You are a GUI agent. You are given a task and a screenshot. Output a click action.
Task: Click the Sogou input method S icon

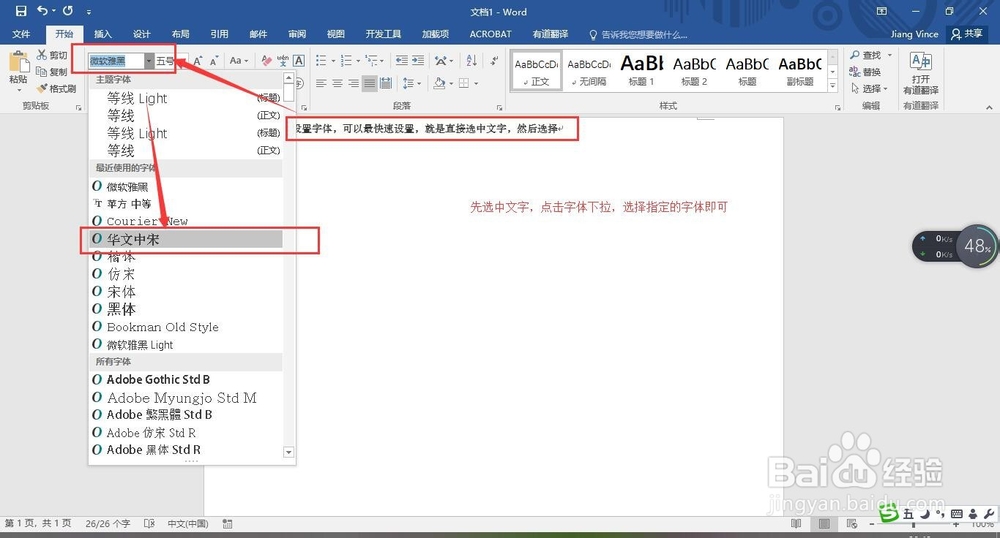pos(888,514)
